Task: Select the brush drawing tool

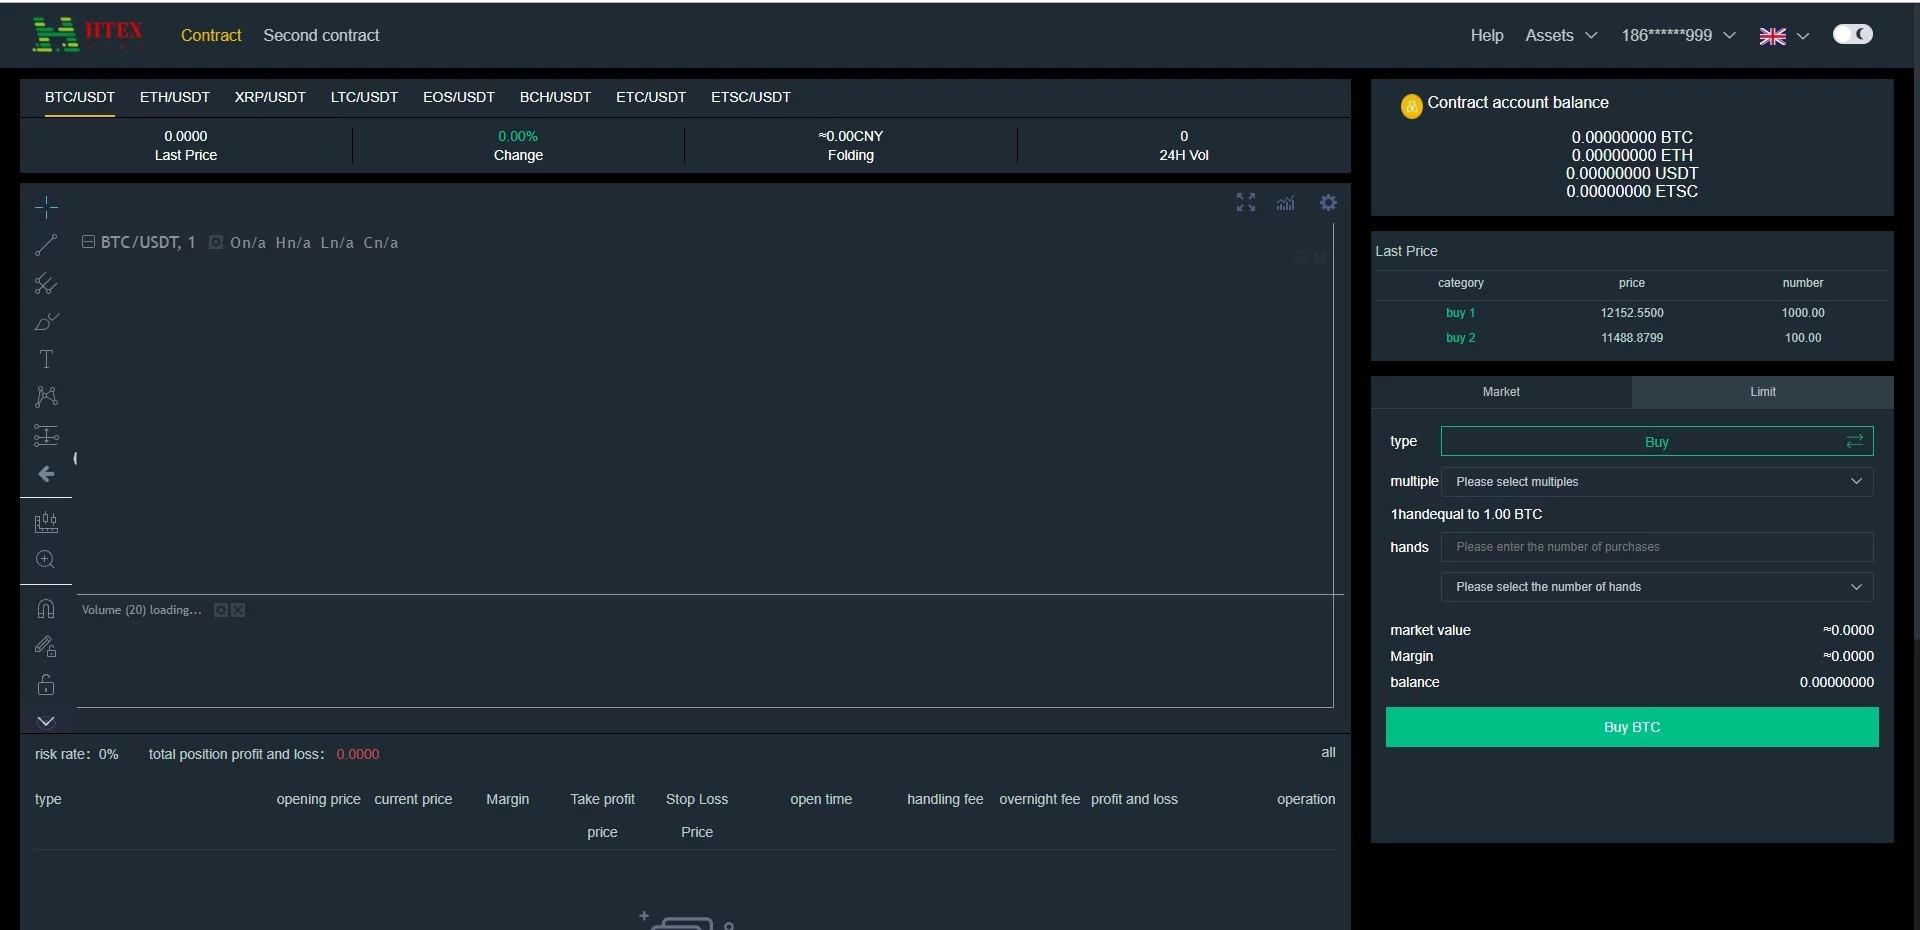Action: (x=46, y=322)
